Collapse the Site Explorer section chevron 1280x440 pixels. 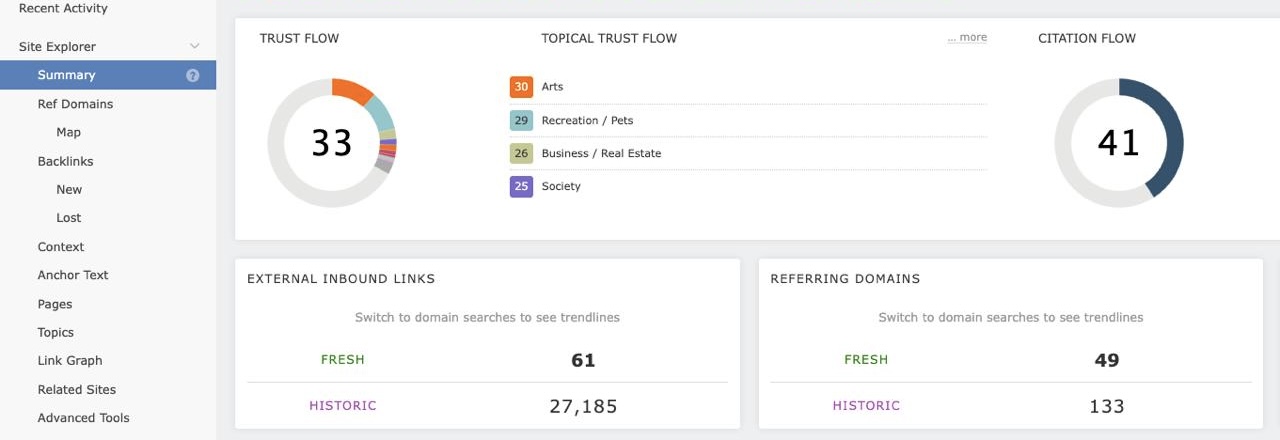click(195, 46)
